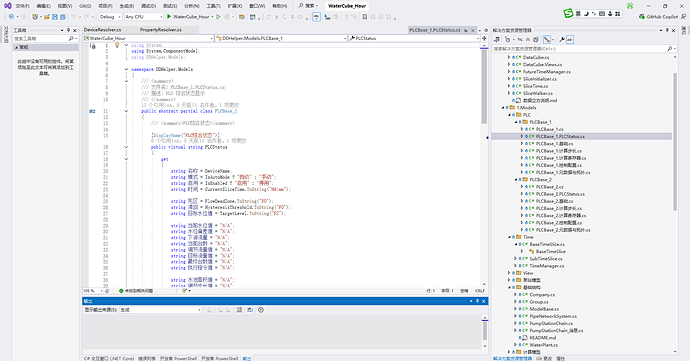
Task: Select WaterPlant.cs in Solution Explorer
Action: point(543,345)
